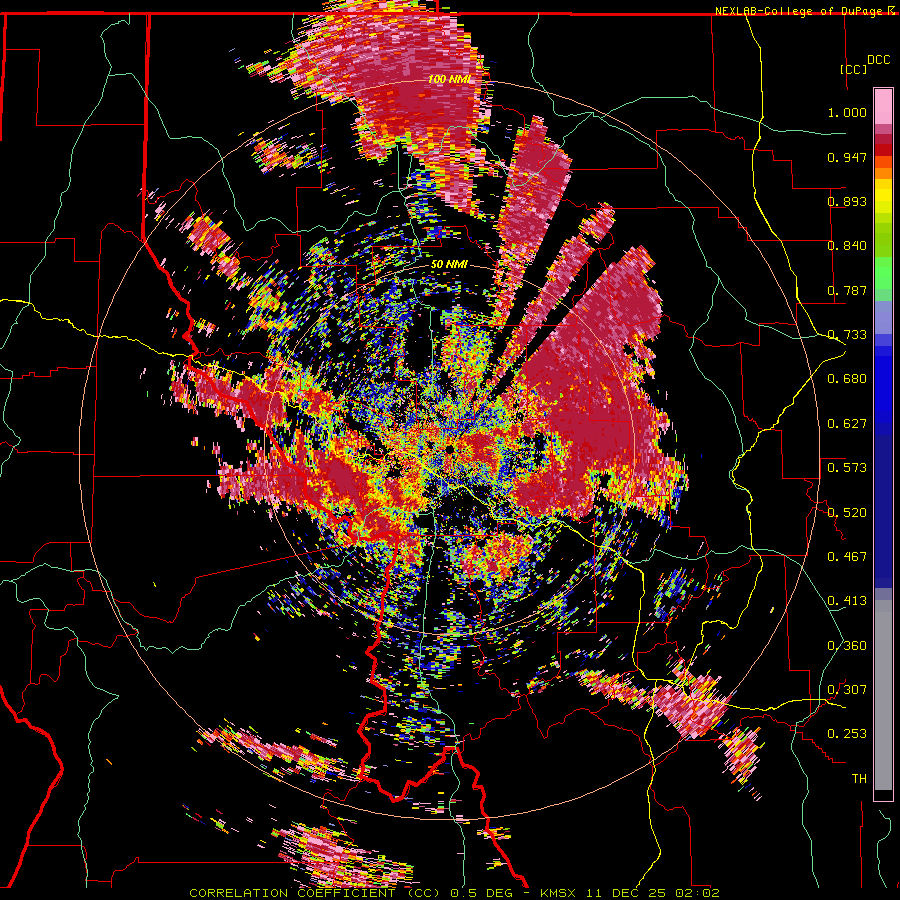Viewport: 900px width, 900px height.
Task: Click the 0.253 scale value
Action: click(x=847, y=734)
